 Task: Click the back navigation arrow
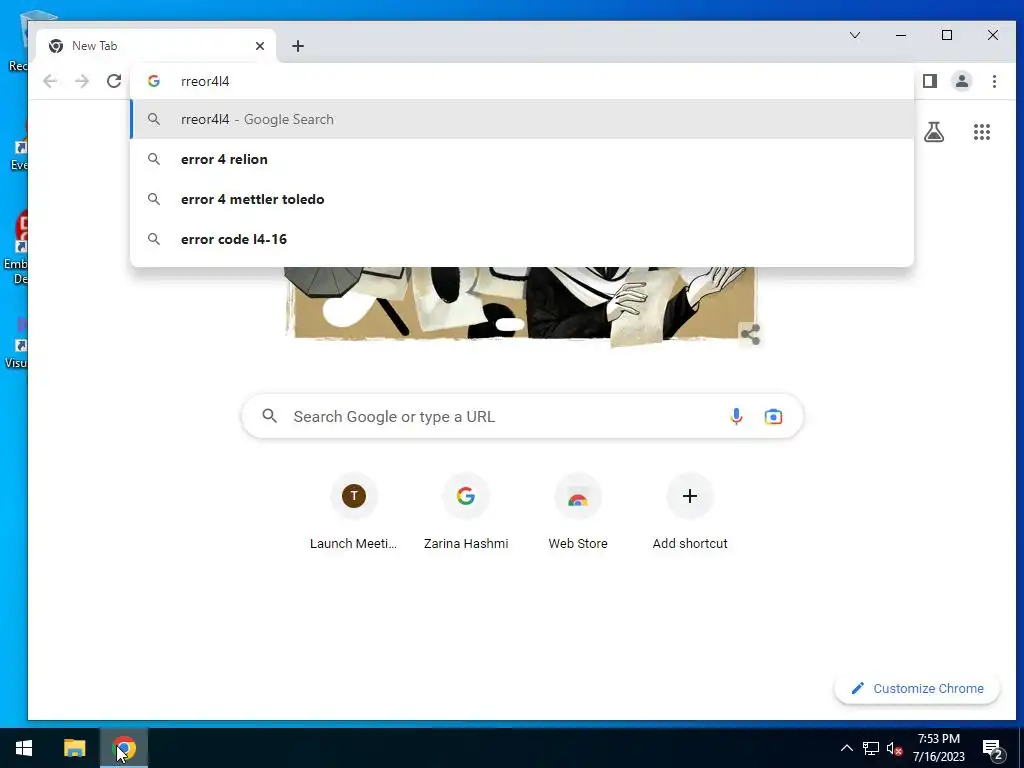[x=50, y=81]
